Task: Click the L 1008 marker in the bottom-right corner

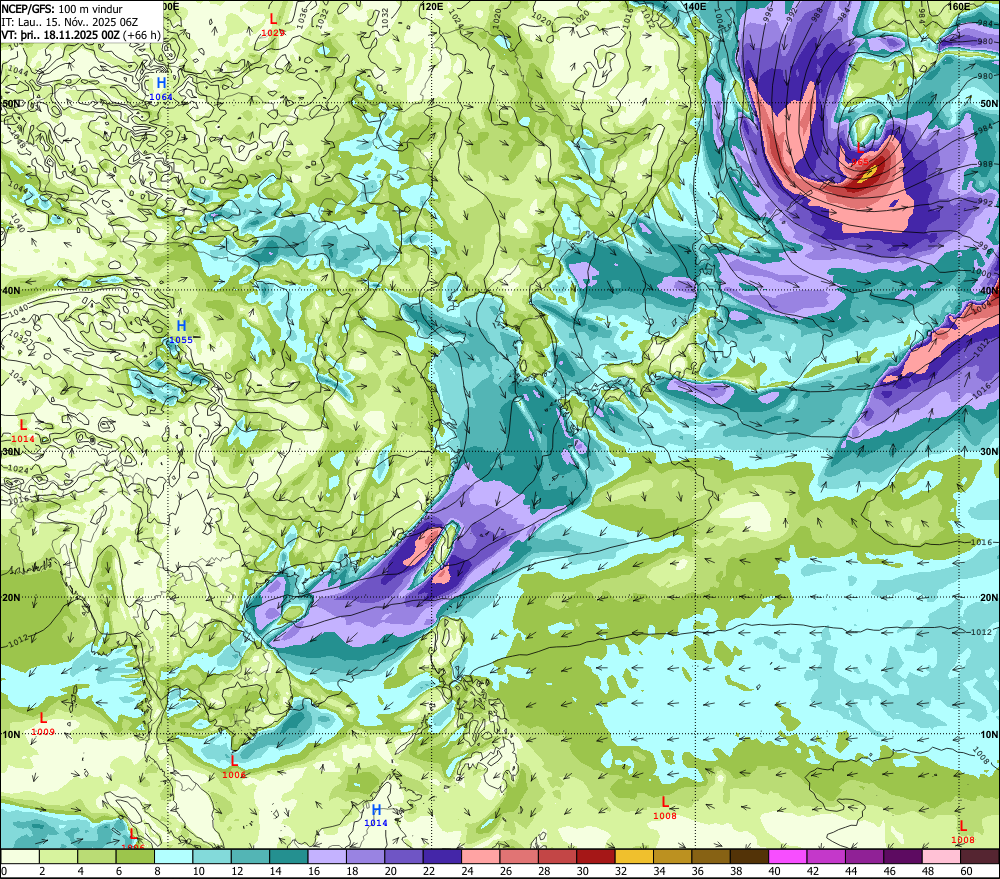Action: (x=962, y=832)
